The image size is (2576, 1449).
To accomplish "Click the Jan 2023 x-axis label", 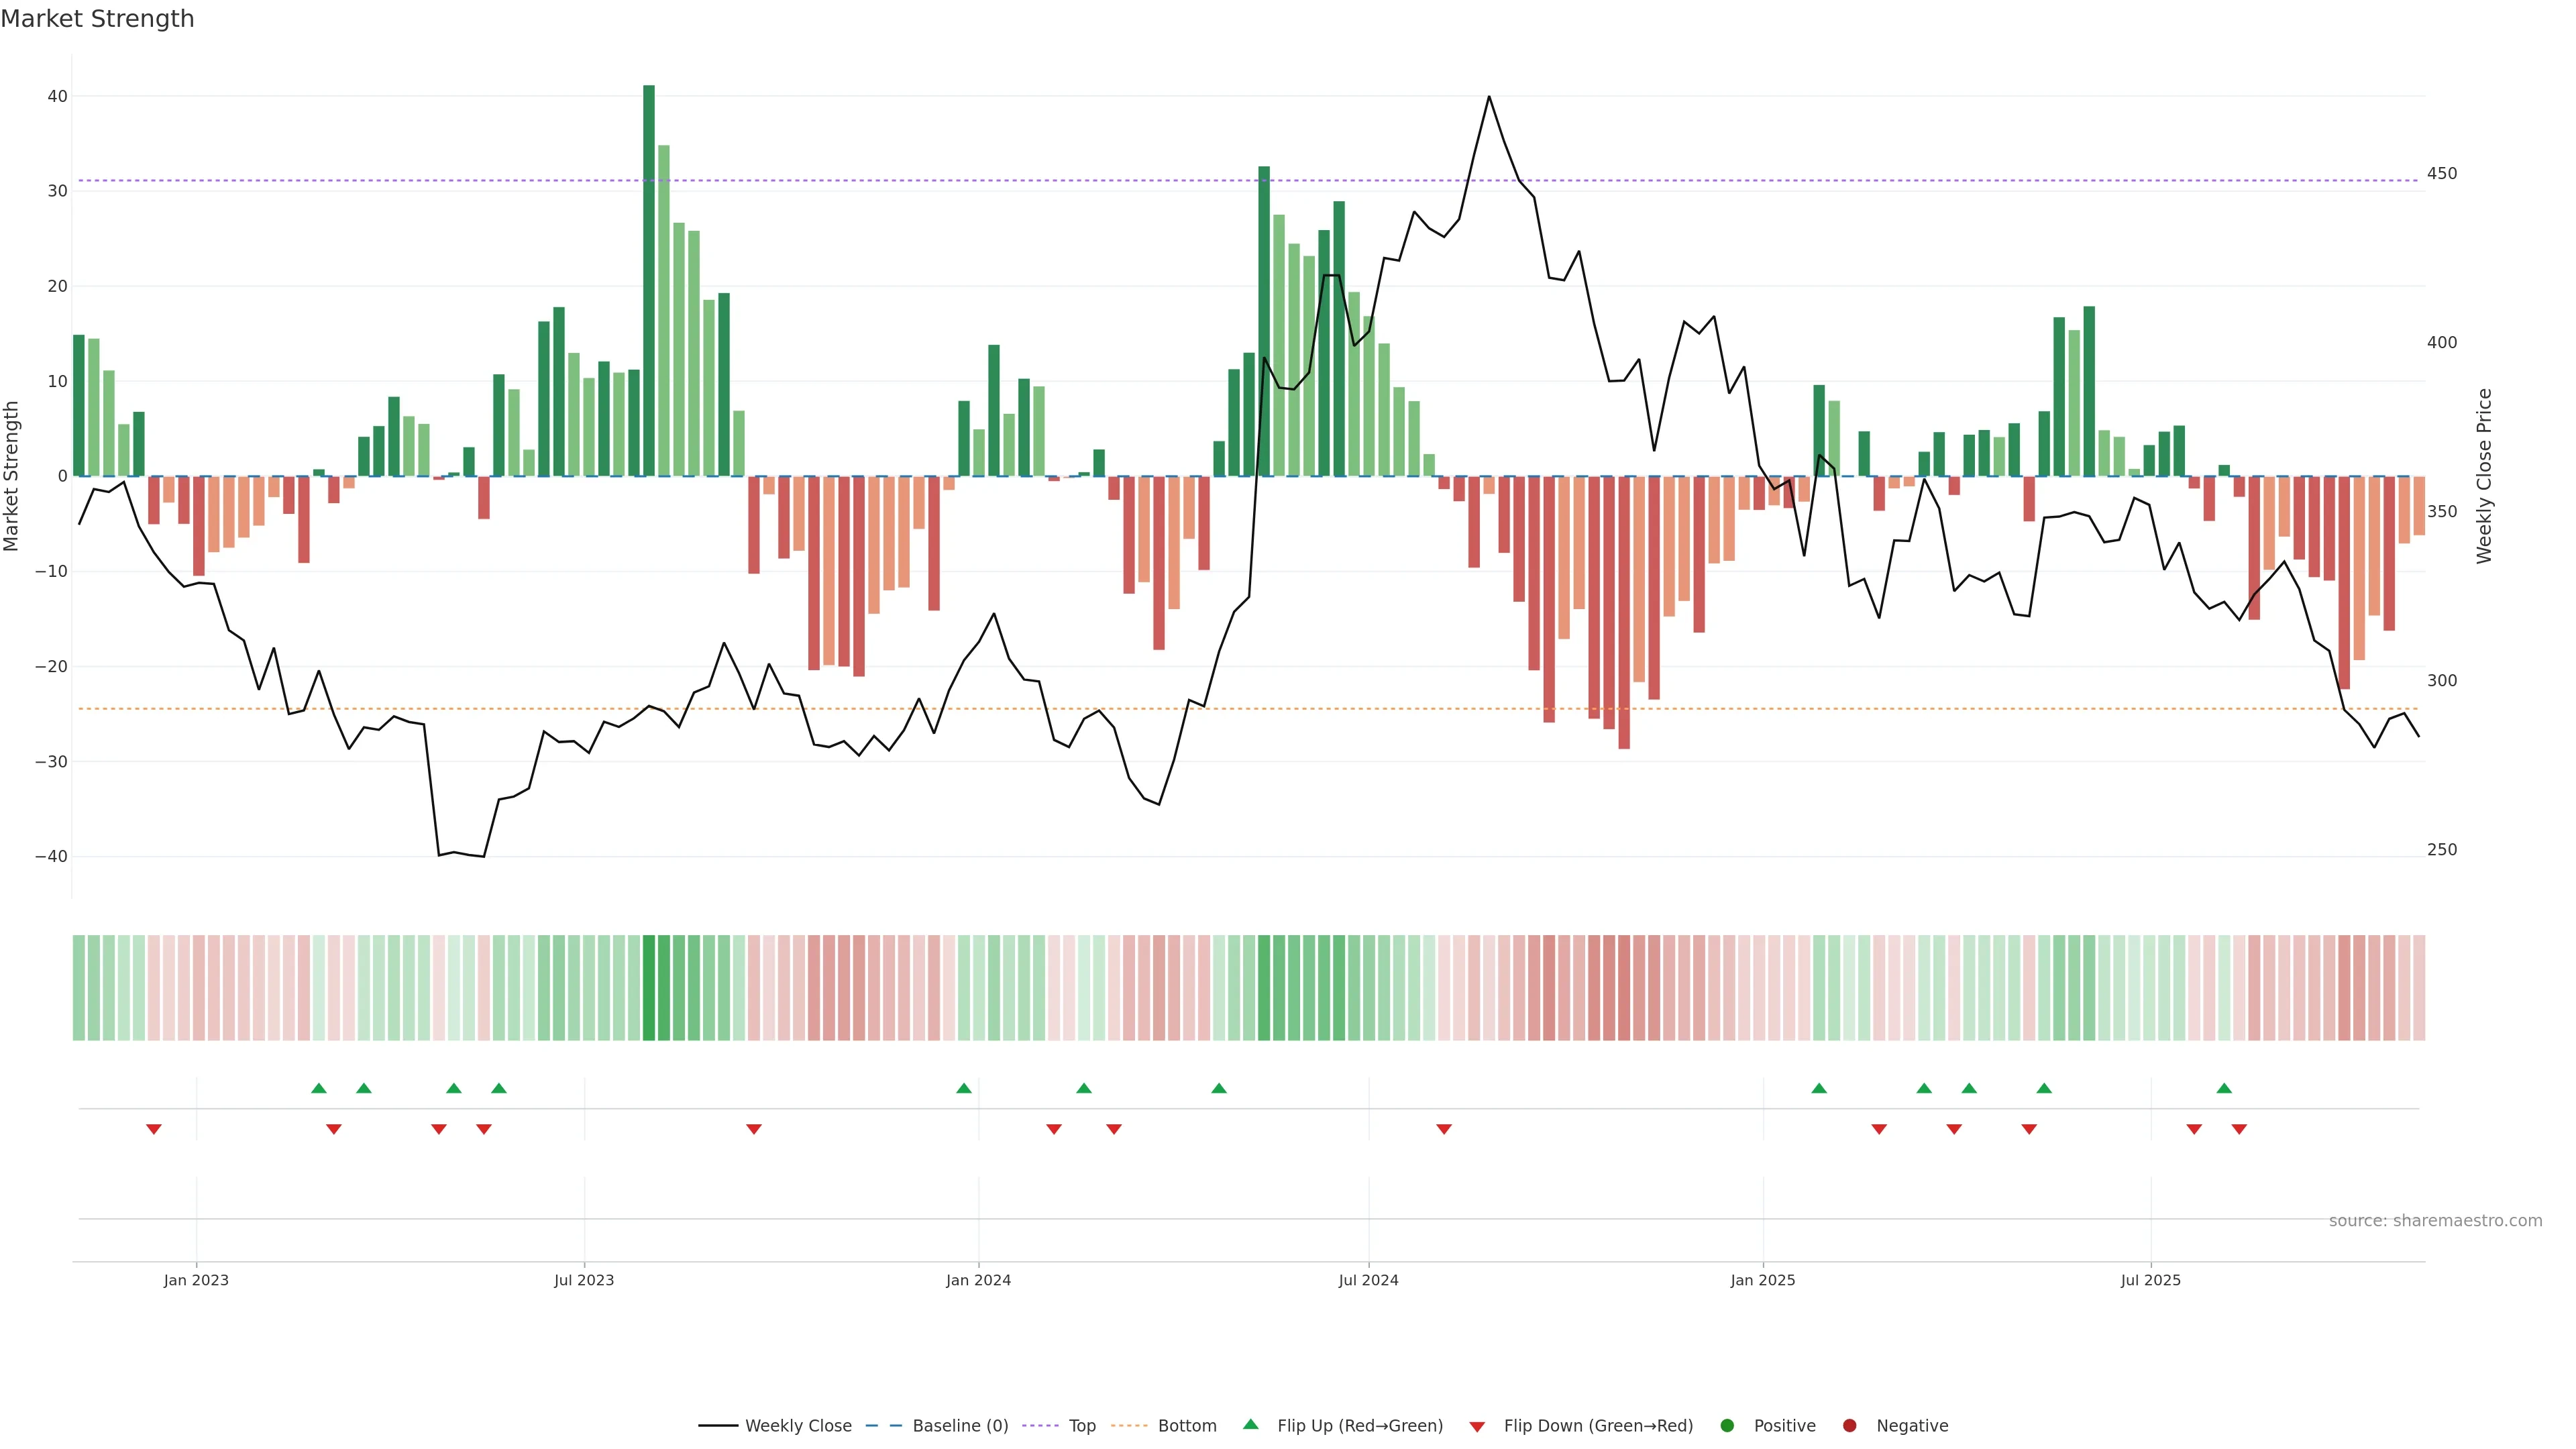I will (196, 1280).
